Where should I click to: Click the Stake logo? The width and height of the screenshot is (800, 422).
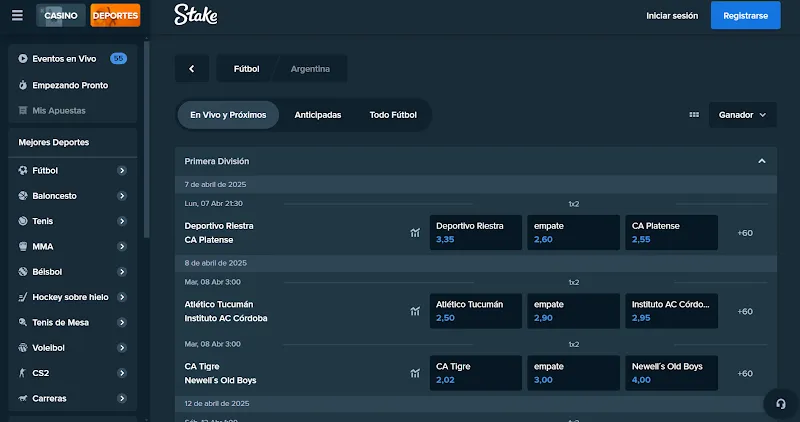pos(196,15)
